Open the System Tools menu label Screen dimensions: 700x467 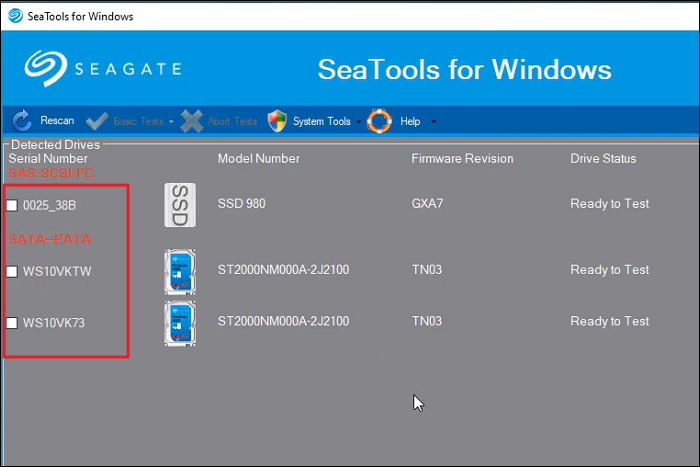pos(321,121)
